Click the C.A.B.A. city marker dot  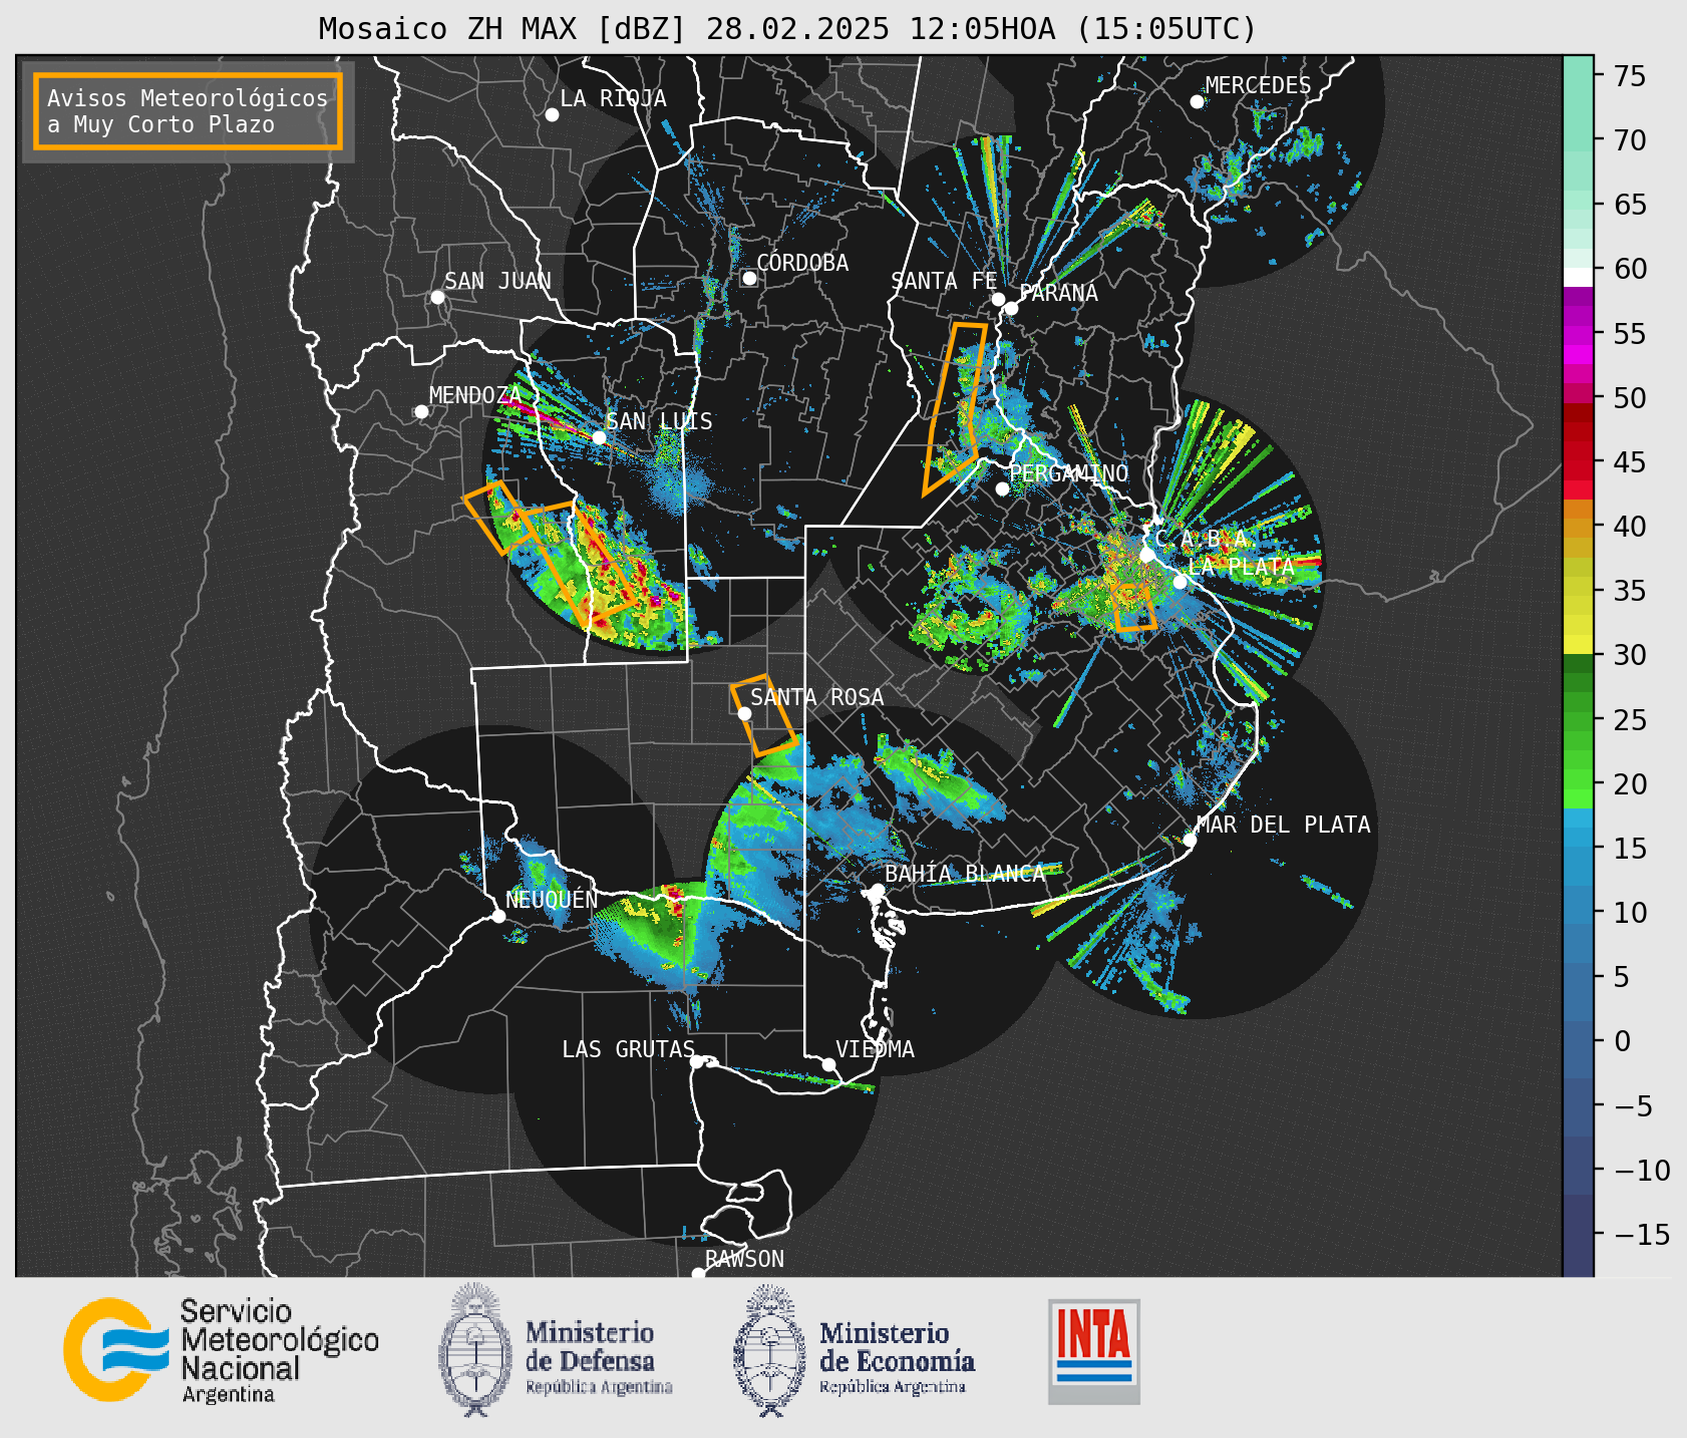1148,555
